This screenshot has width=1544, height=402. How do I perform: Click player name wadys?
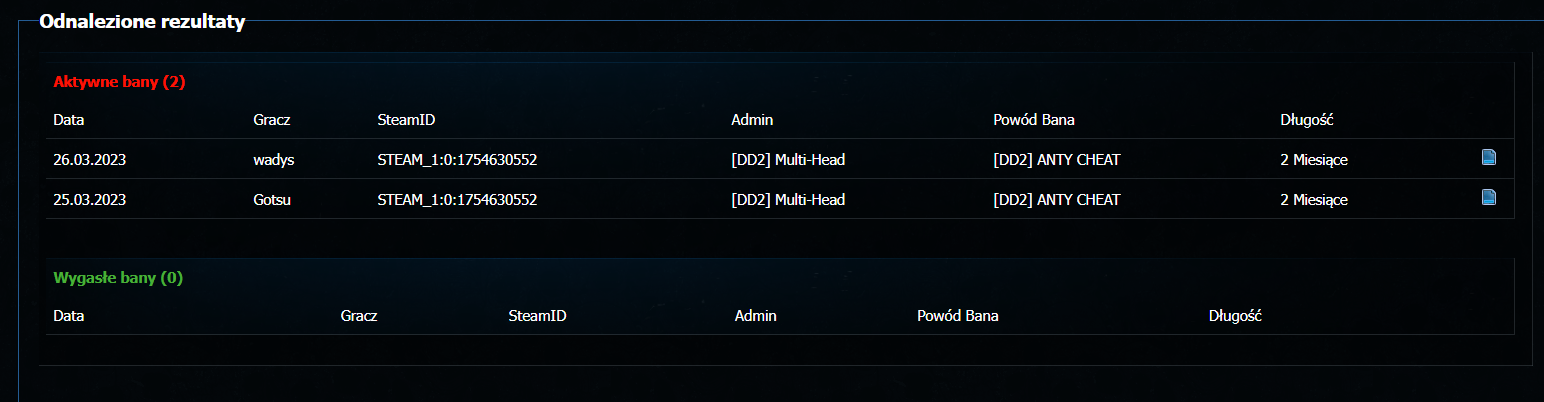[272, 160]
